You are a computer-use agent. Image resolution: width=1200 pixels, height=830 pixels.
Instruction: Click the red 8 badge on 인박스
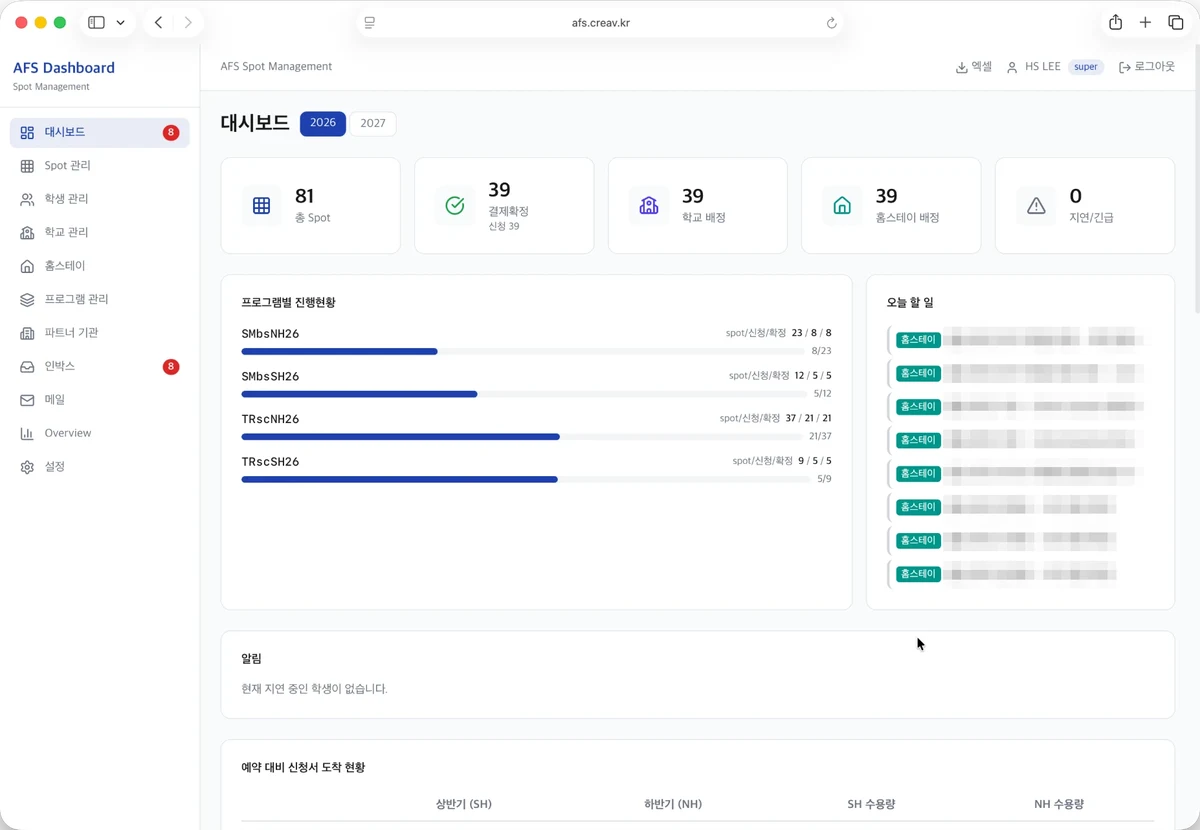pyautogui.click(x=171, y=367)
